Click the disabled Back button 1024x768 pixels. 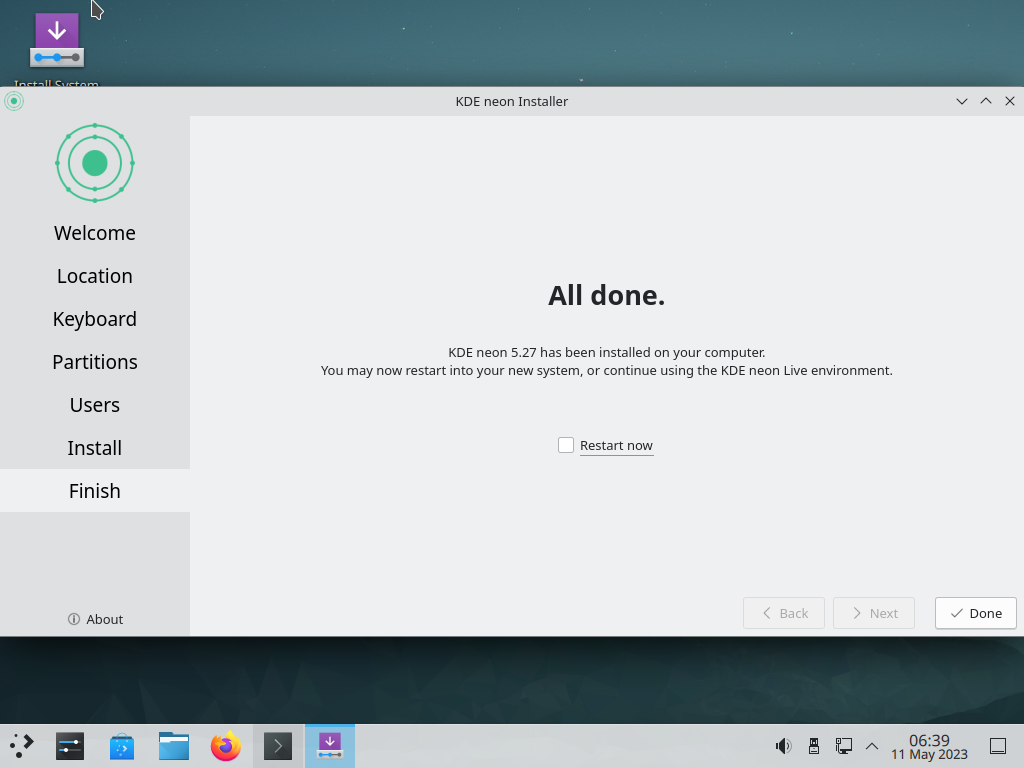784,613
